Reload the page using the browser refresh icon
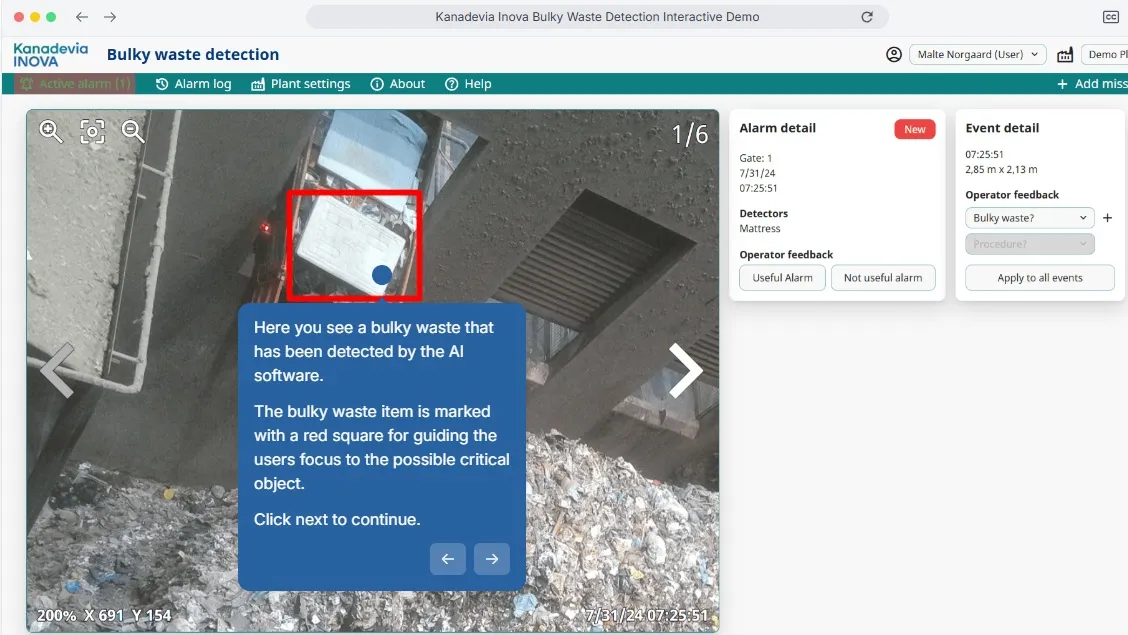 pos(866,16)
